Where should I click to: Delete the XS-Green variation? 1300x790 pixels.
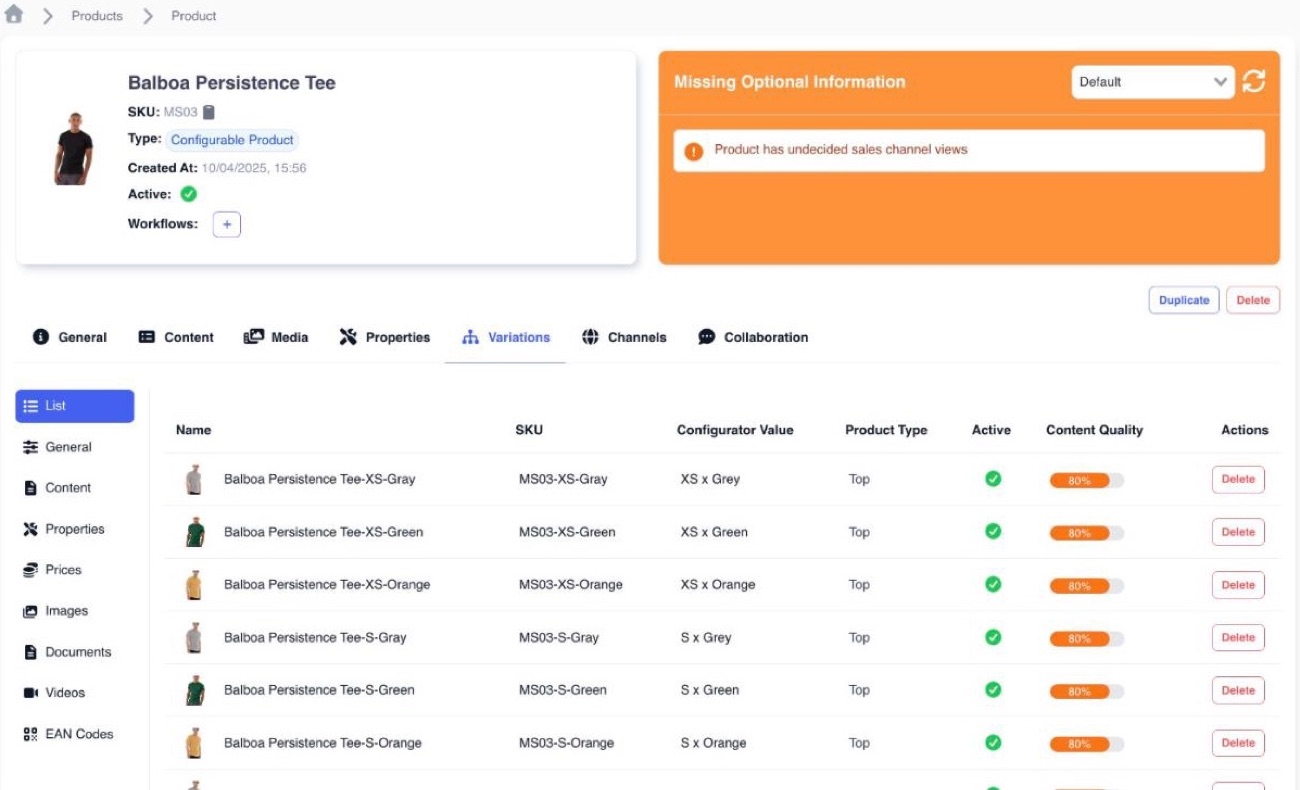1238,532
